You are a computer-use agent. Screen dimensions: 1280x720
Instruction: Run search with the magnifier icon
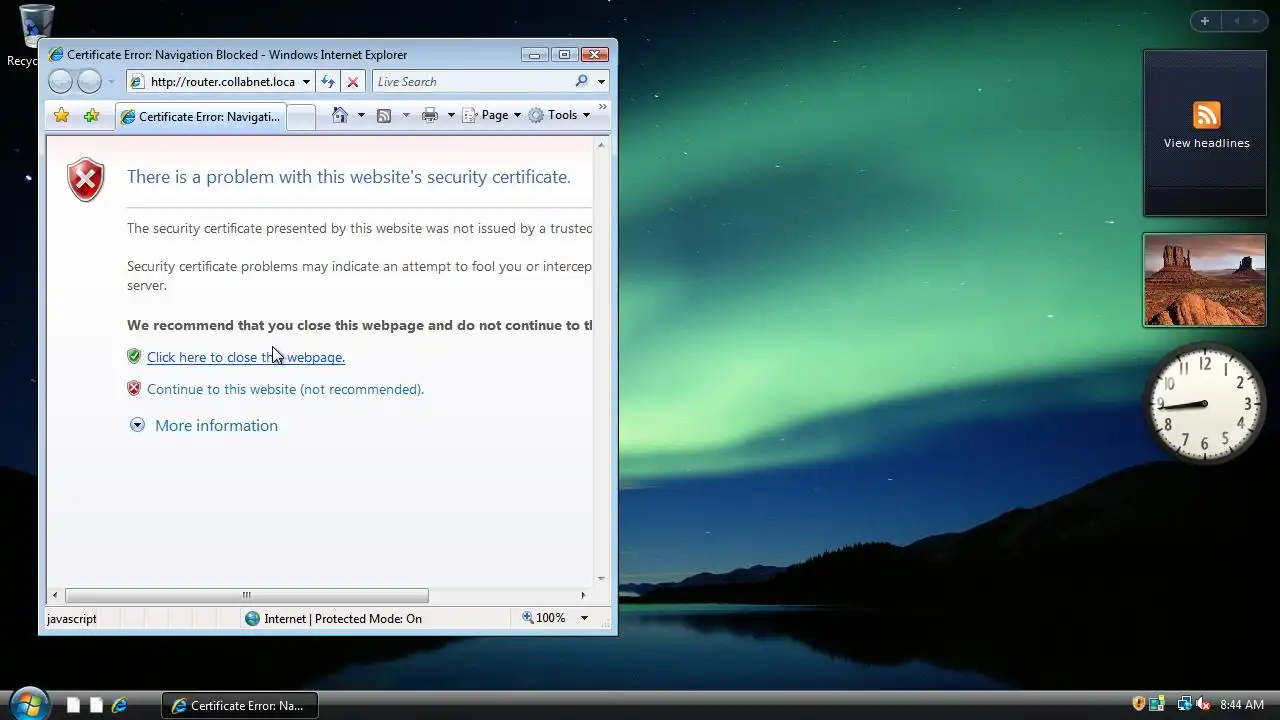point(582,81)
